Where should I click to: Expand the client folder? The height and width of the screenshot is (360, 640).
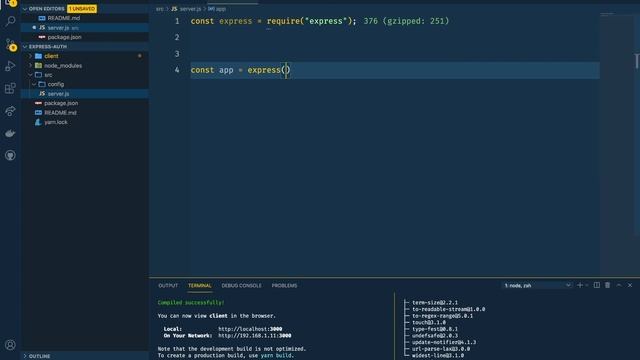click(31, 56)
